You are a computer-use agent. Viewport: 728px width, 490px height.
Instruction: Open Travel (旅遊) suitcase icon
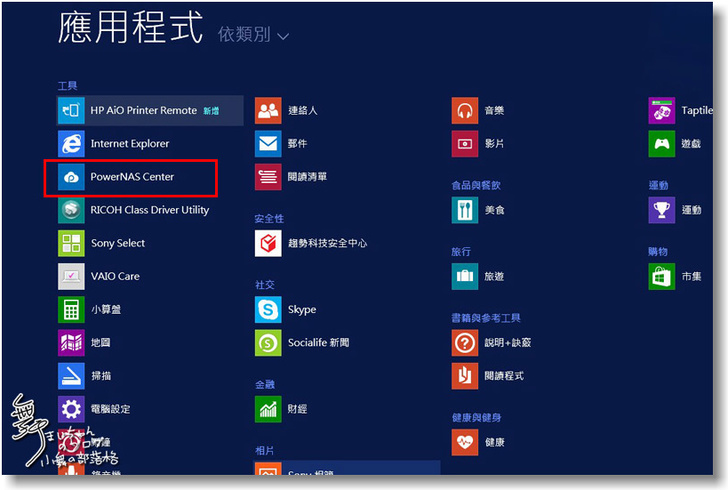click(465, 276)
